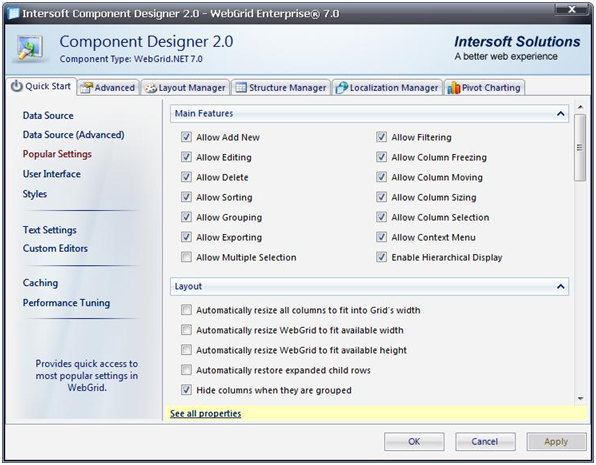The image size is (596, 465).
Task: Toggle Allow Sorting checkbox
Action: [x=186, y=197]
